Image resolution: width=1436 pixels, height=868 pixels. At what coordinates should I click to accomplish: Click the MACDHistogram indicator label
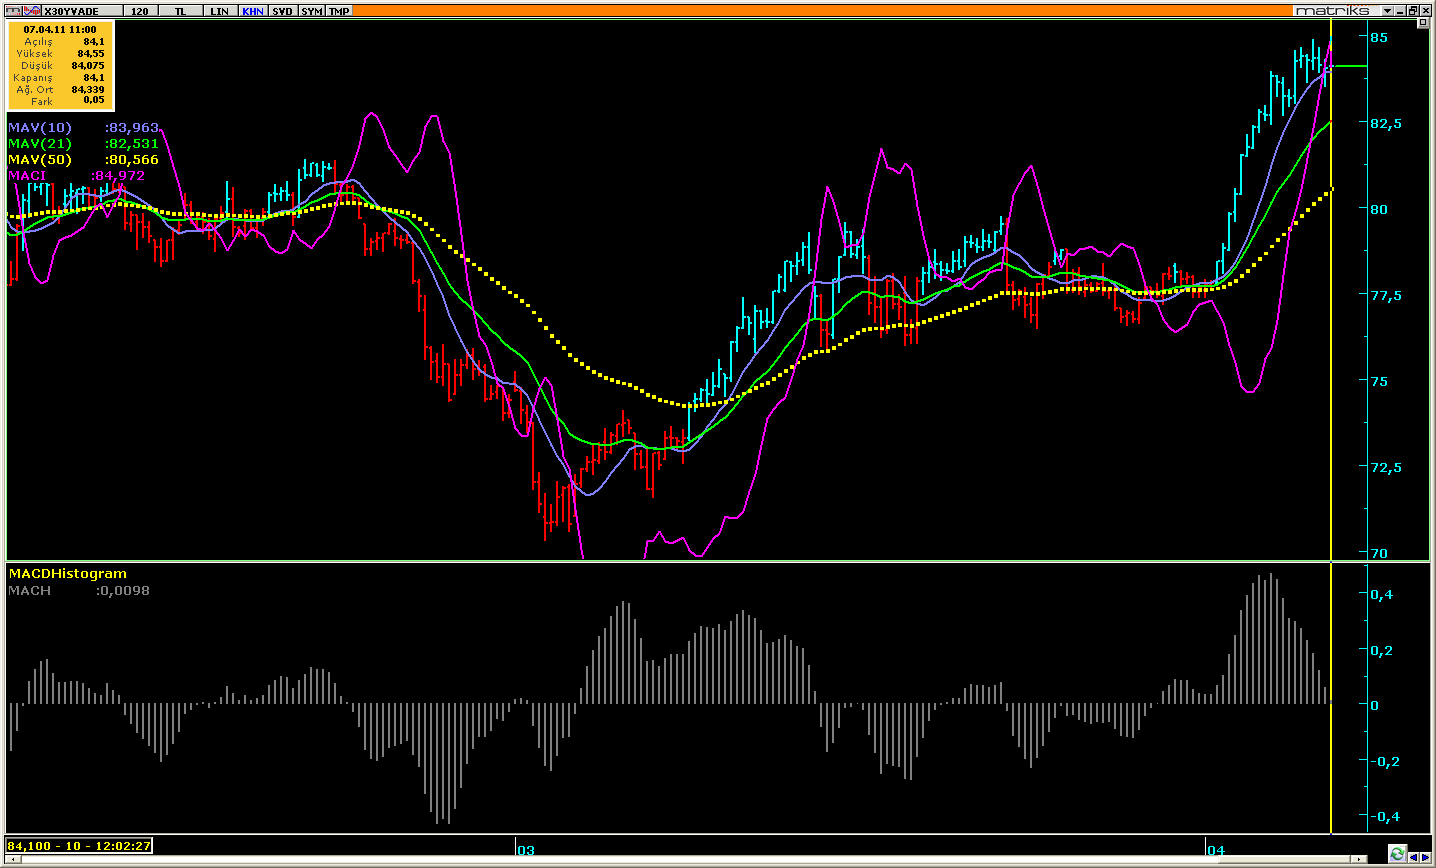[67, 574]
